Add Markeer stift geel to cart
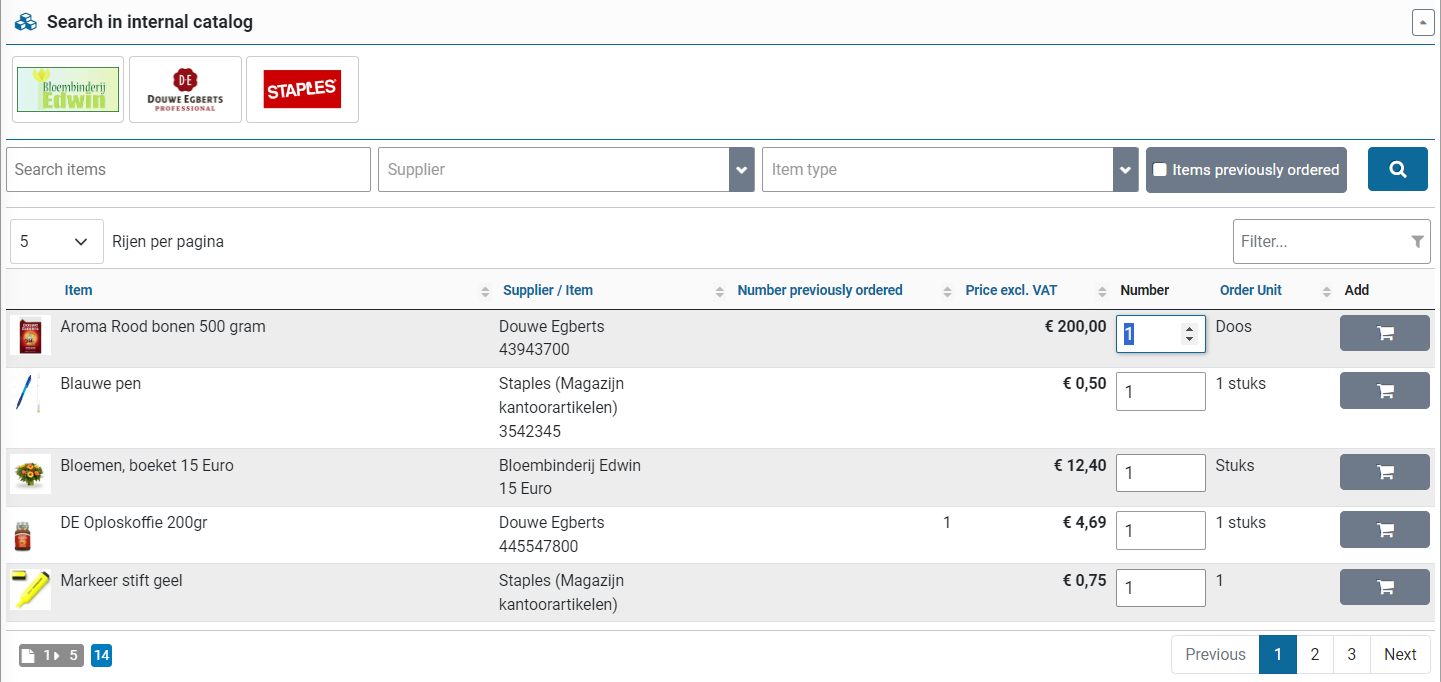 (x=1384, y=587)
